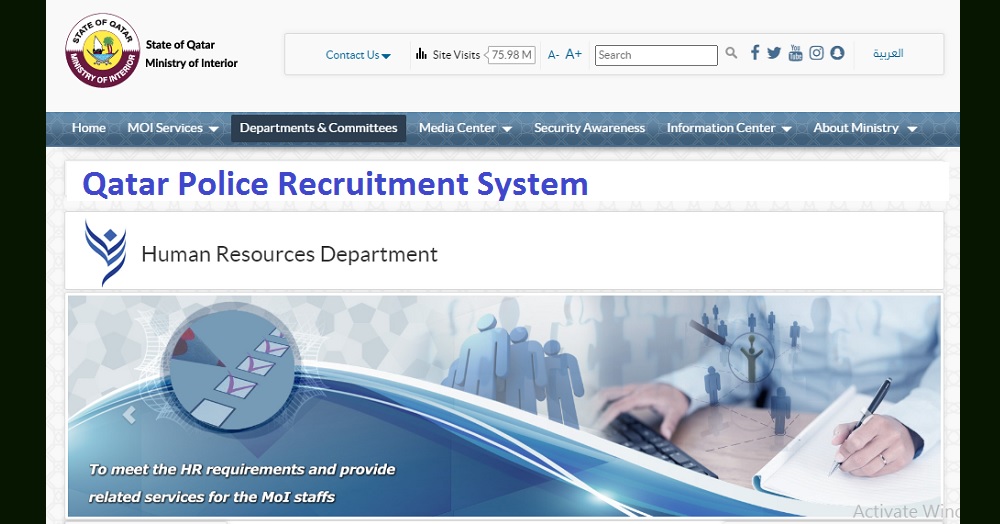Open the Snapchat social icon
Viewport: 1000px width, 524px height.
click(x=837, y=53)
